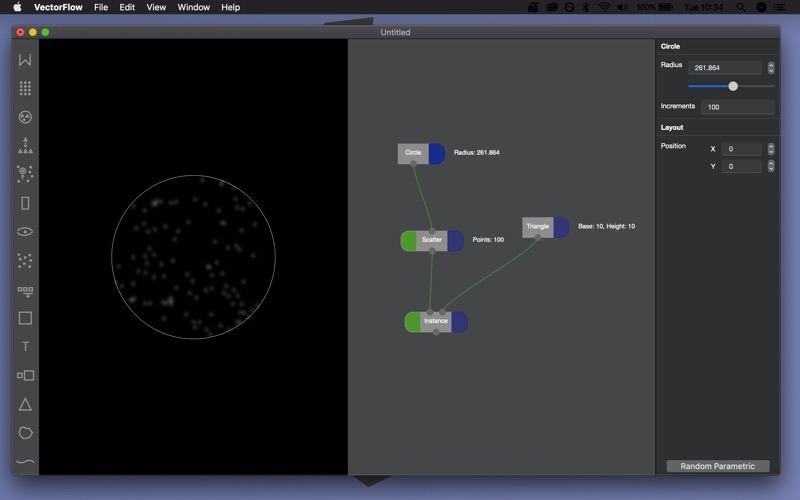The height and width of the screenshot is (500, 800).
Task: Select the square shape tool
Action: point(25,318)
